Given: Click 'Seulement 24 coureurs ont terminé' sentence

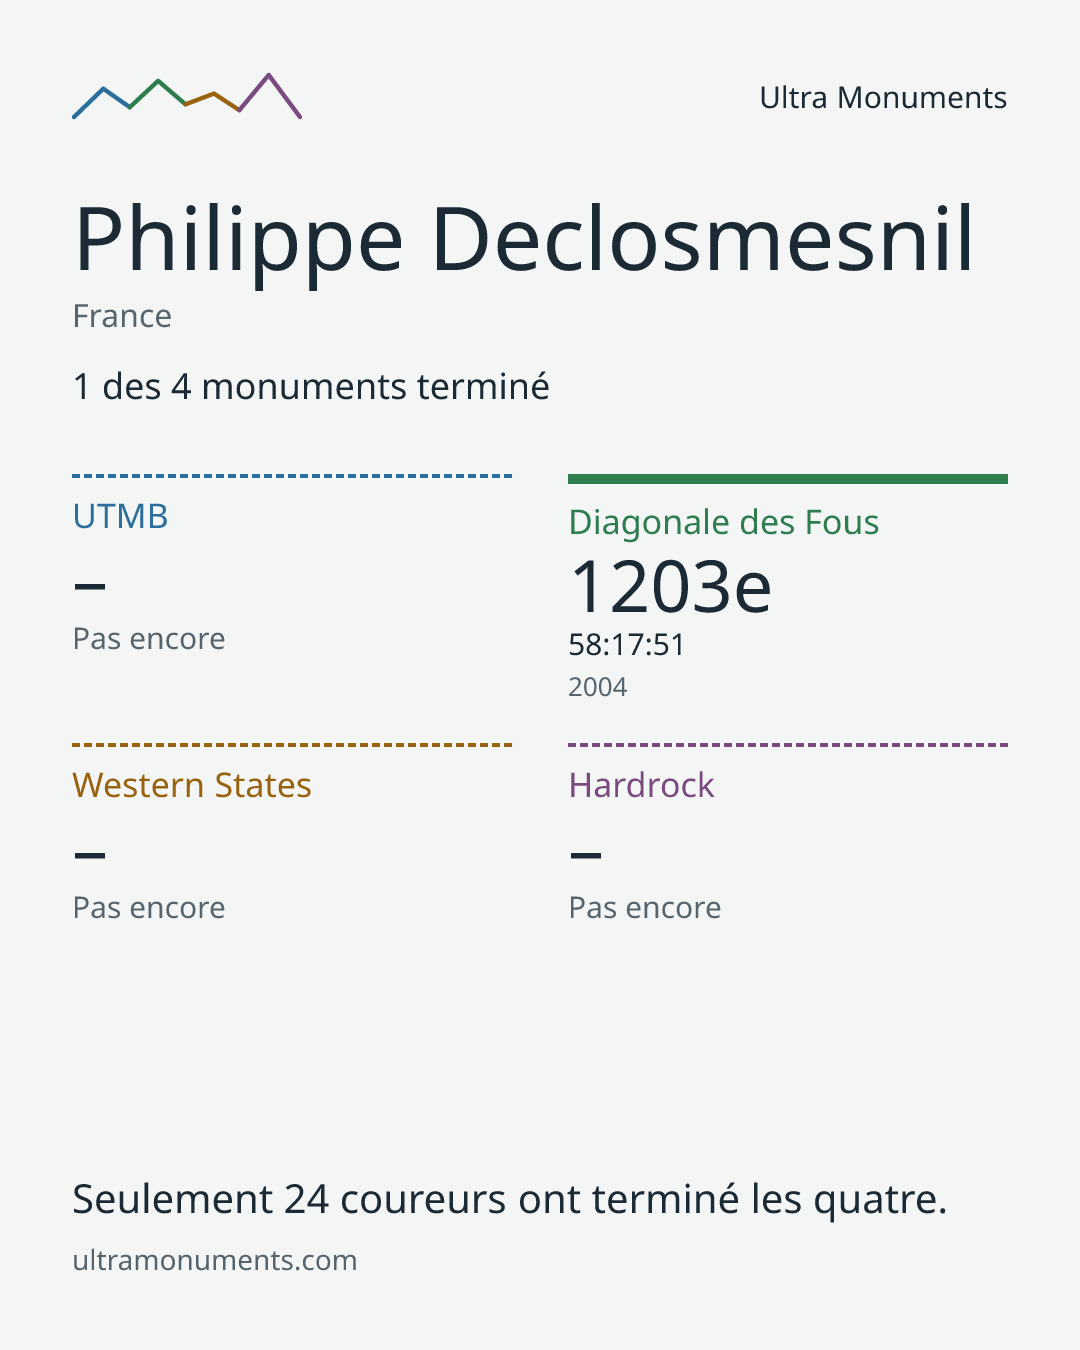Looking at the screenshot, I should tap(510, 1199).
